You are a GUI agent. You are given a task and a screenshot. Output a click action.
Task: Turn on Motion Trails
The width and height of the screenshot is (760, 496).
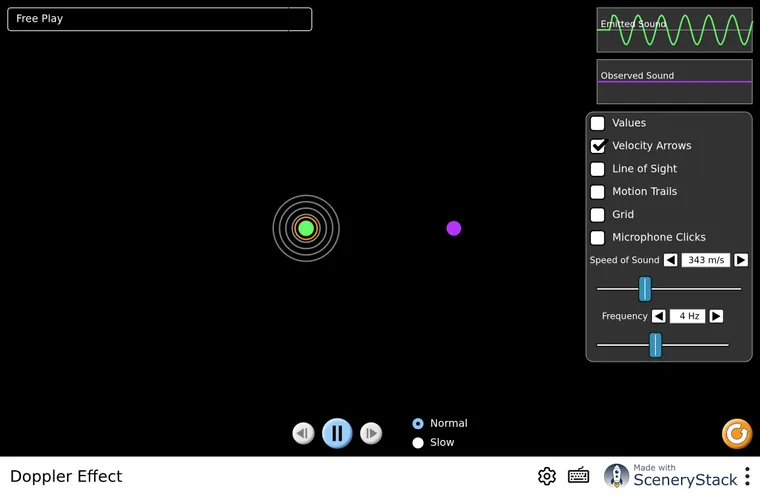(598, 192)
